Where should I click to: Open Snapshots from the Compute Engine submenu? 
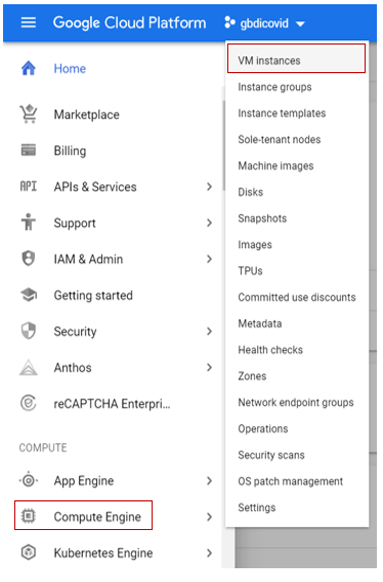tap(262, 219)
